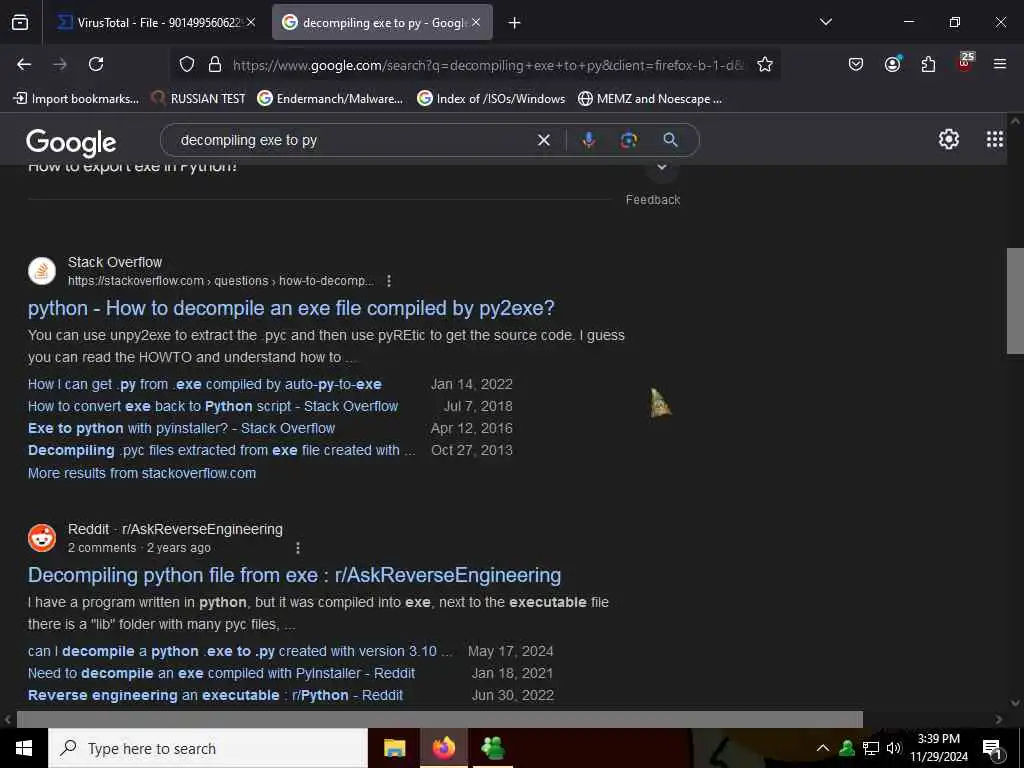1024x768 pixels.
Task: Submit search with magnifier icon
Action: [671, 140]
